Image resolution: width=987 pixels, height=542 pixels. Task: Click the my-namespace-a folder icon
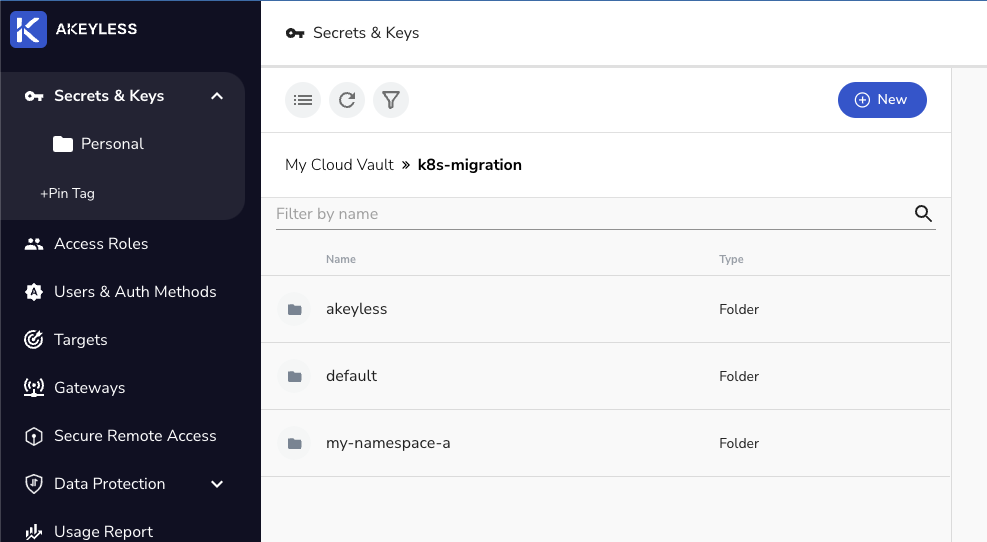[294, 444]
